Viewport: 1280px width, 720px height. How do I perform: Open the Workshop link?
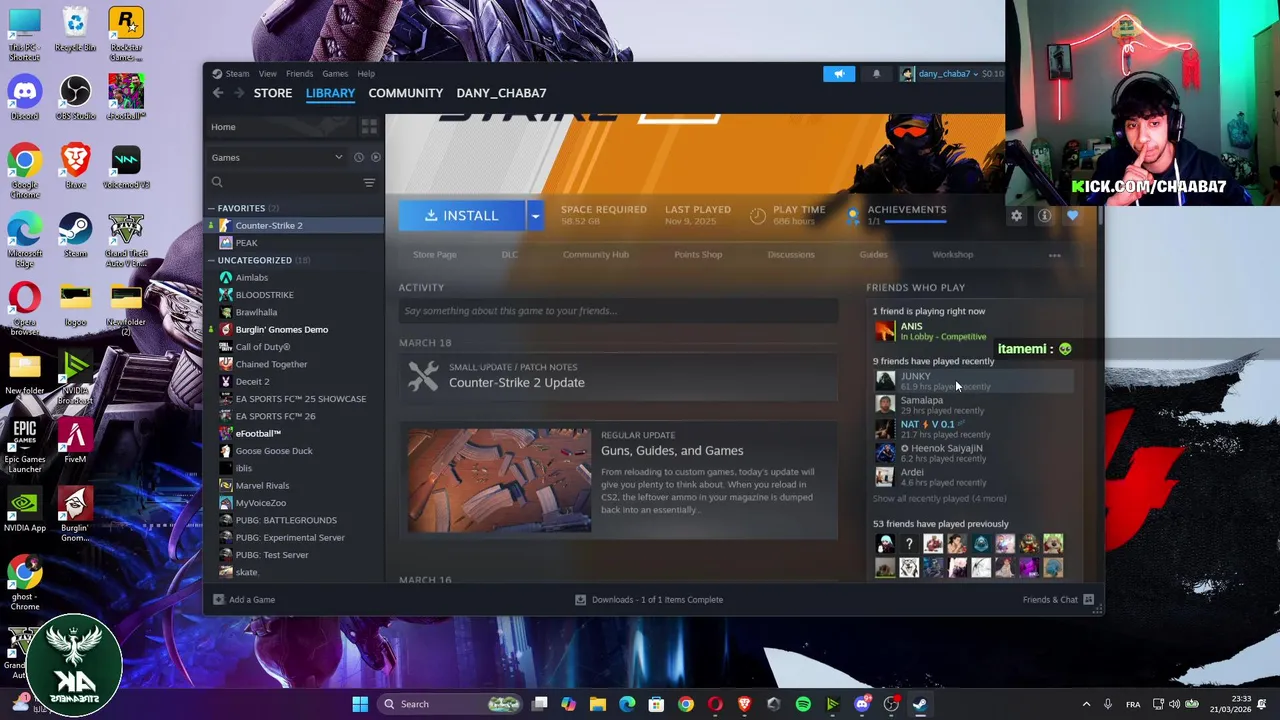(x=953, y=255)
